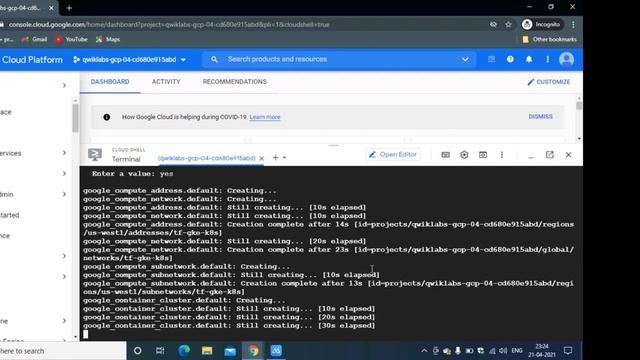Open the Cloud Shell more options menu
Screen dimensions: 640x360
click(502, 155)
